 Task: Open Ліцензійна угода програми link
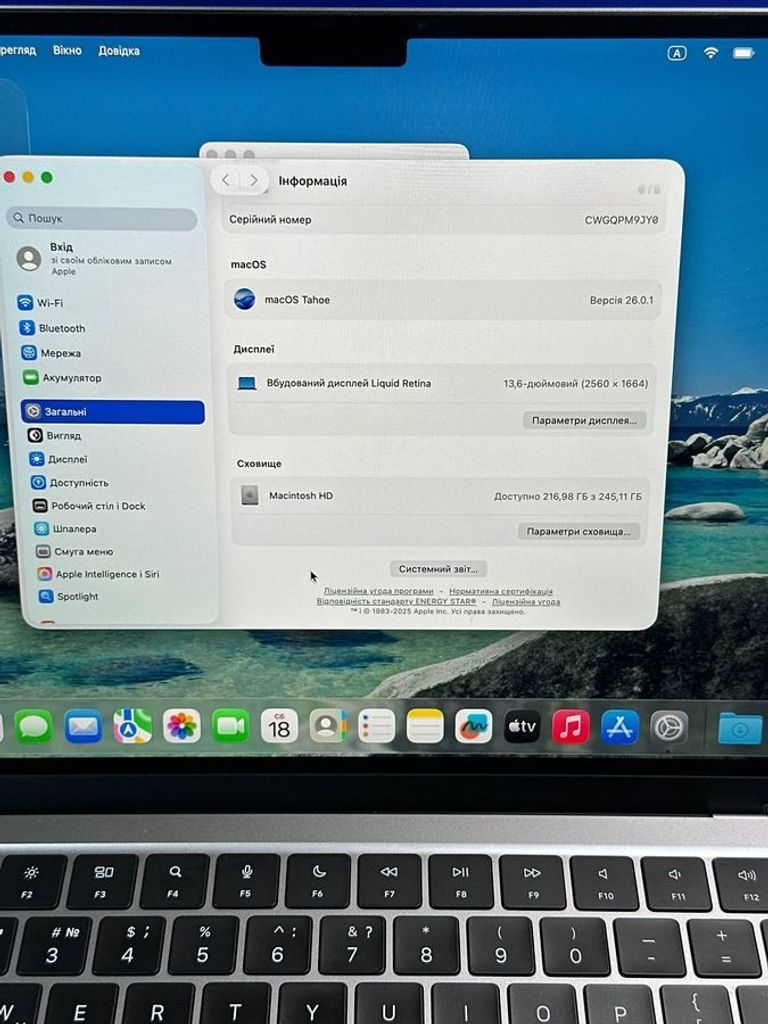pyautogui.click(x=379, y=591)
